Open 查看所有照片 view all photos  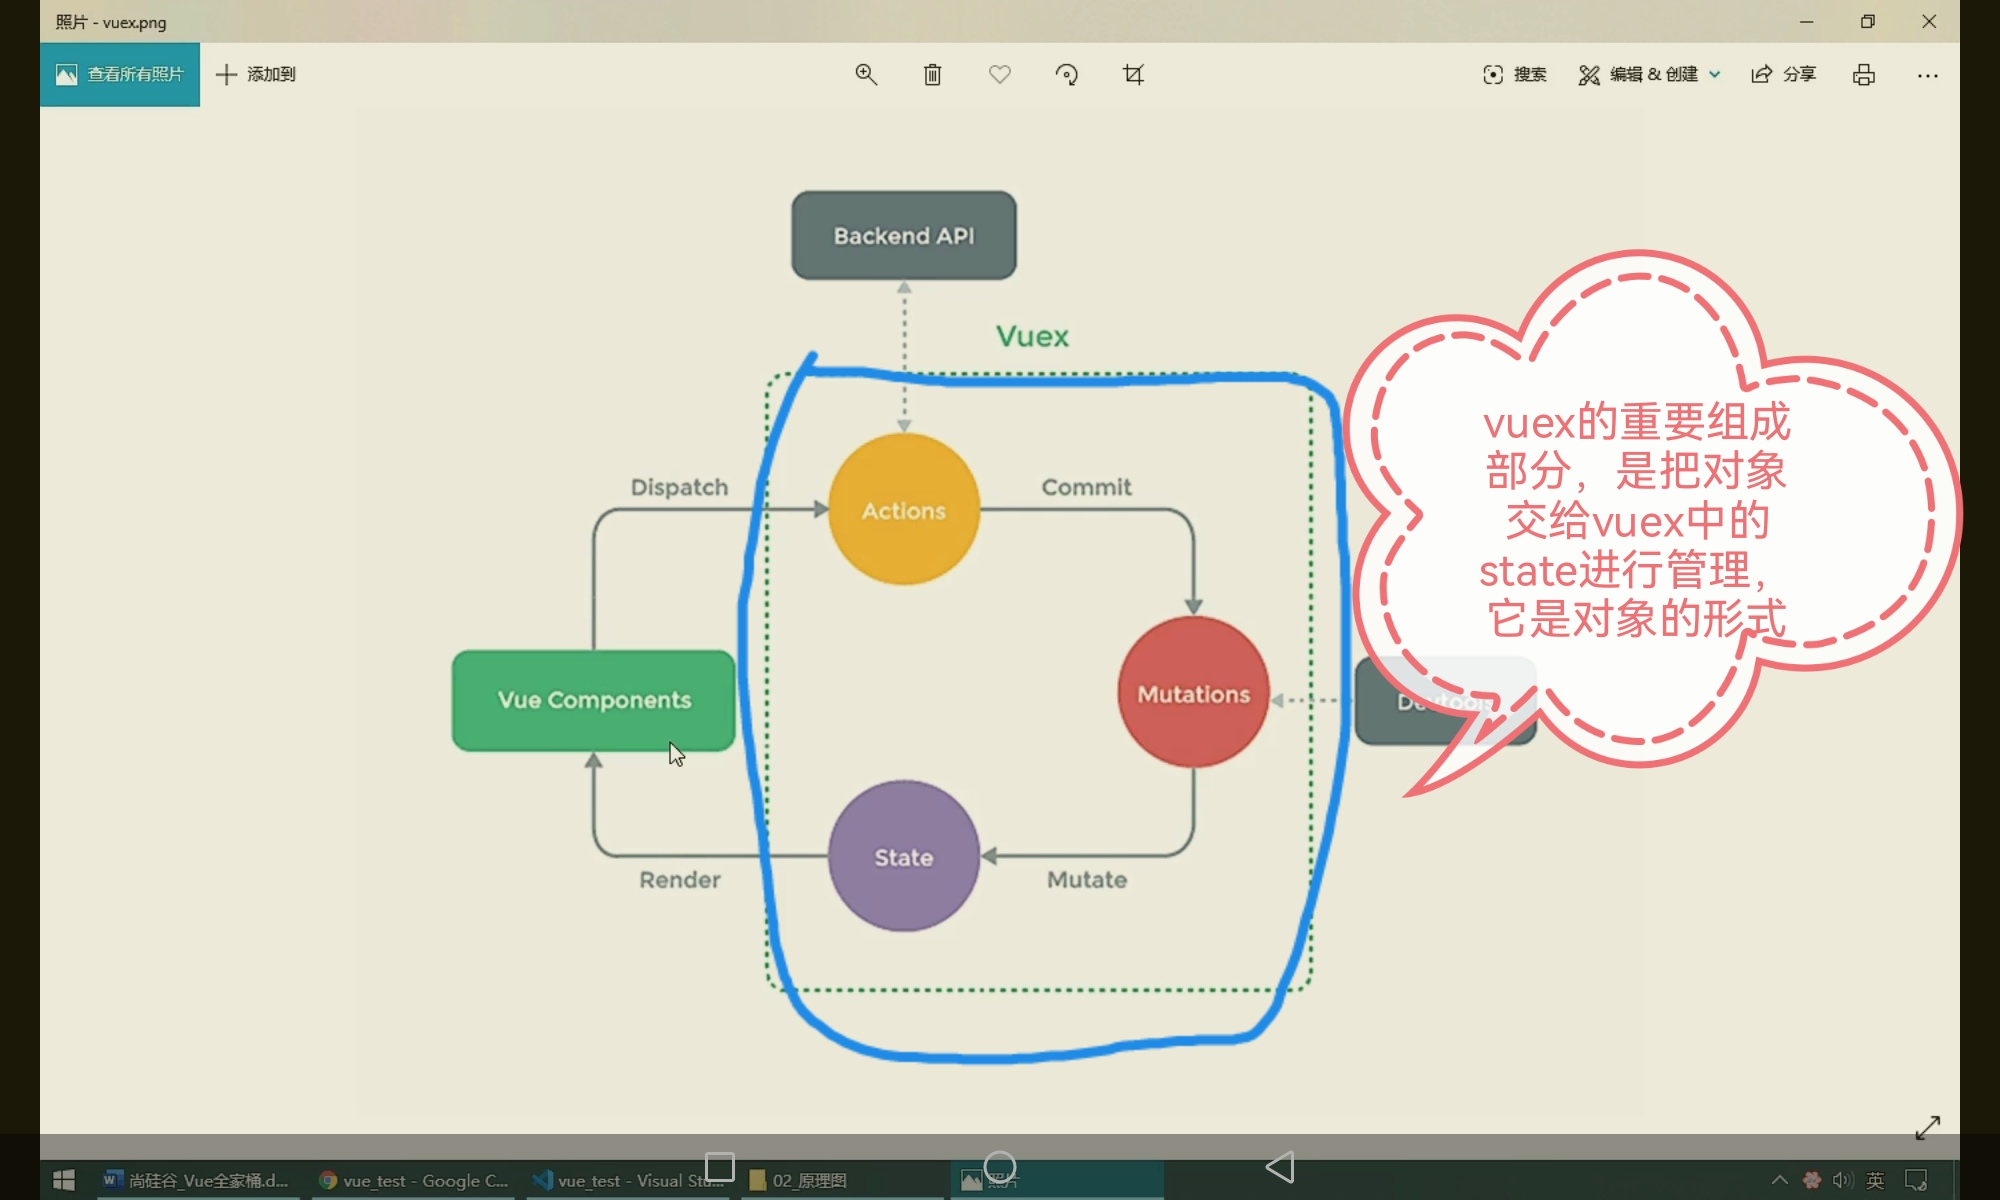pyautogui.click(x=120, y=75)
